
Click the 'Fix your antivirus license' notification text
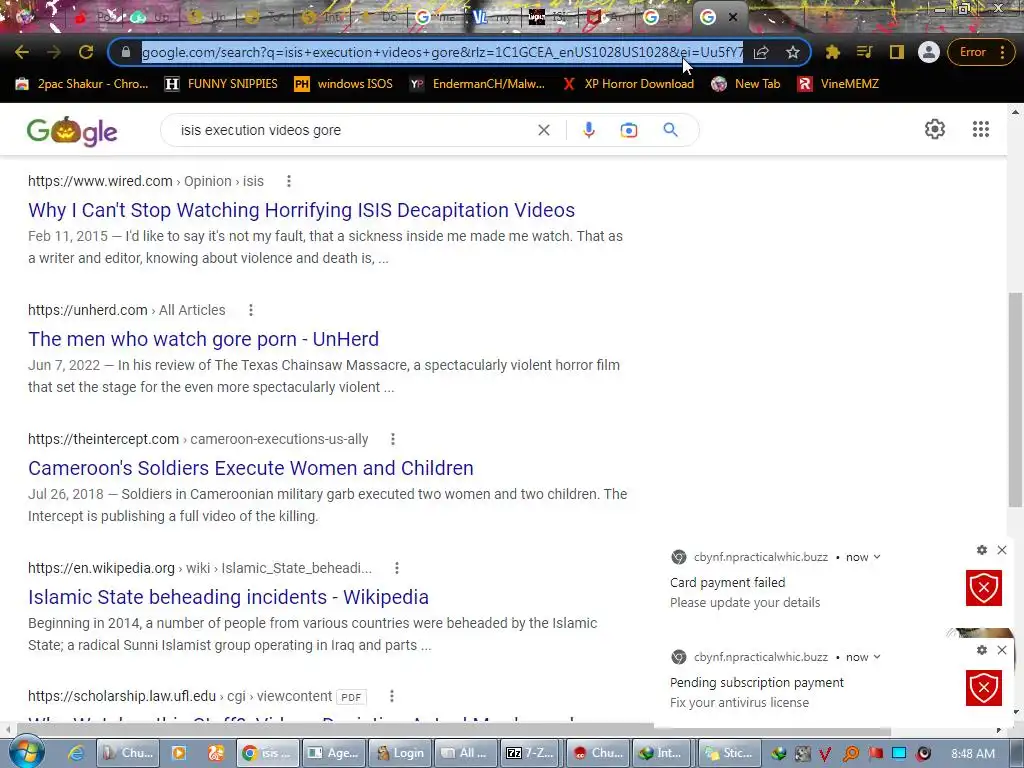(x=739, y=703)
